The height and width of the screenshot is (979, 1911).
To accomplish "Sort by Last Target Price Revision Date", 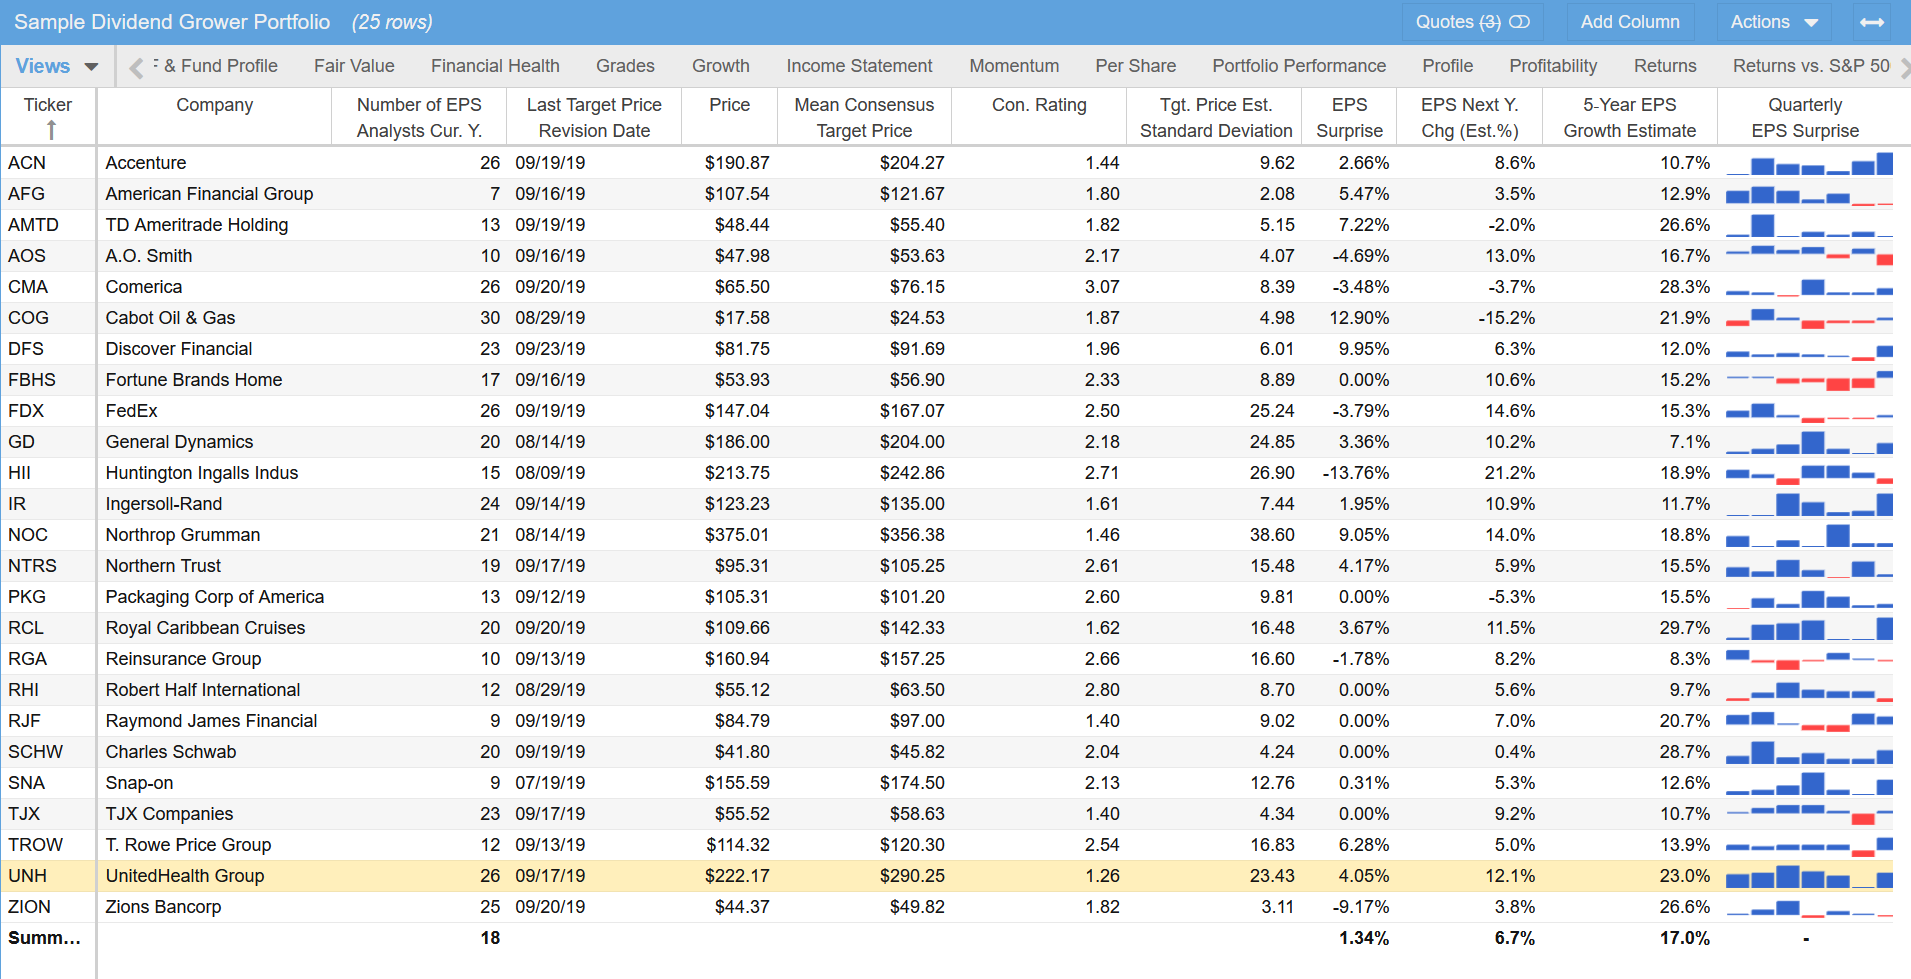I will pos(594,118).
